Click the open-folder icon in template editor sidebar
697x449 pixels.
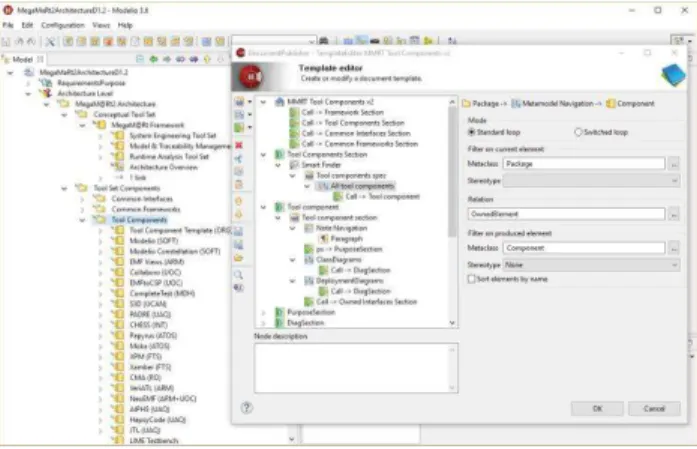tap(239, 258)
